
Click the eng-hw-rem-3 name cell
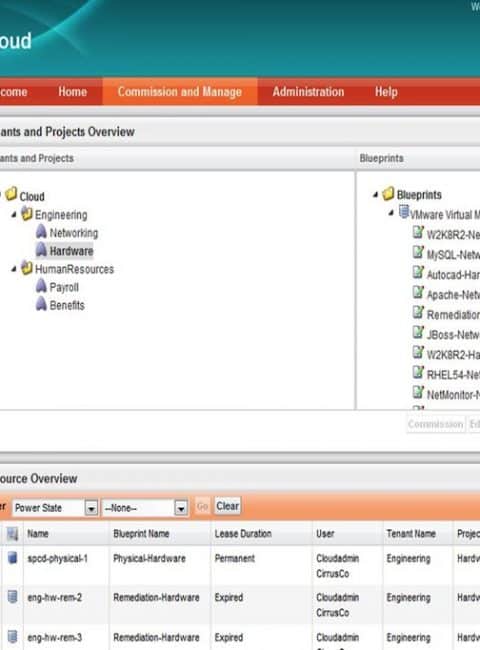point(54,637)
